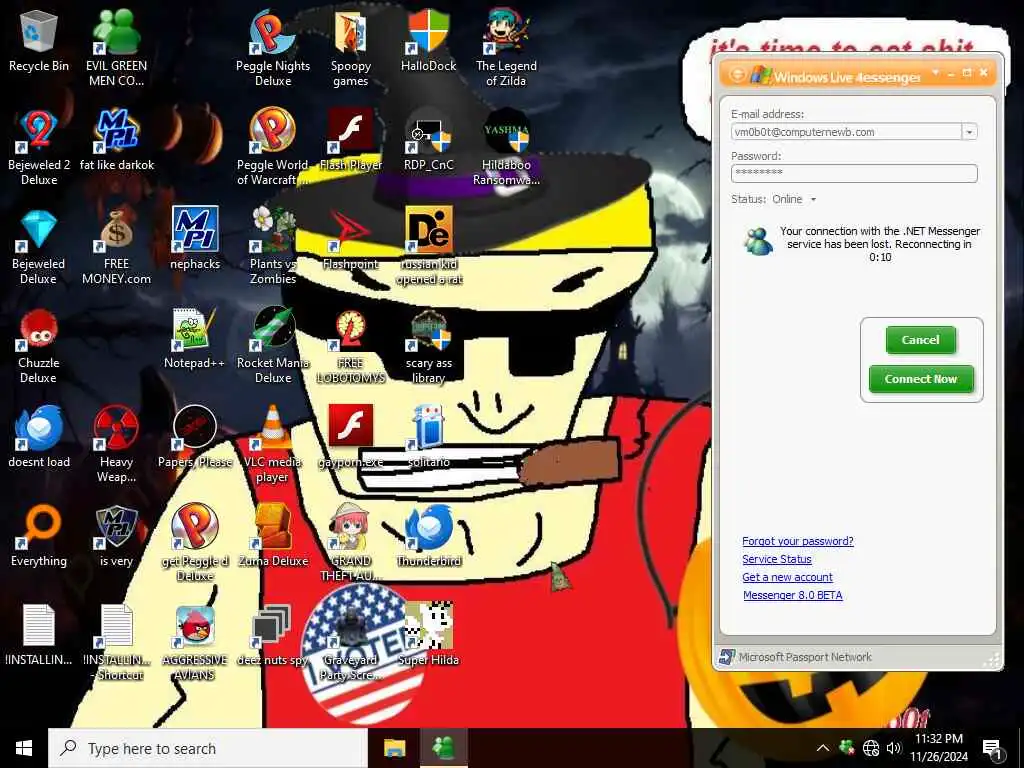Open Graveyard Party Scre... shortcut
This screenshot has height=768, width=1024.
tap(351, 643)
